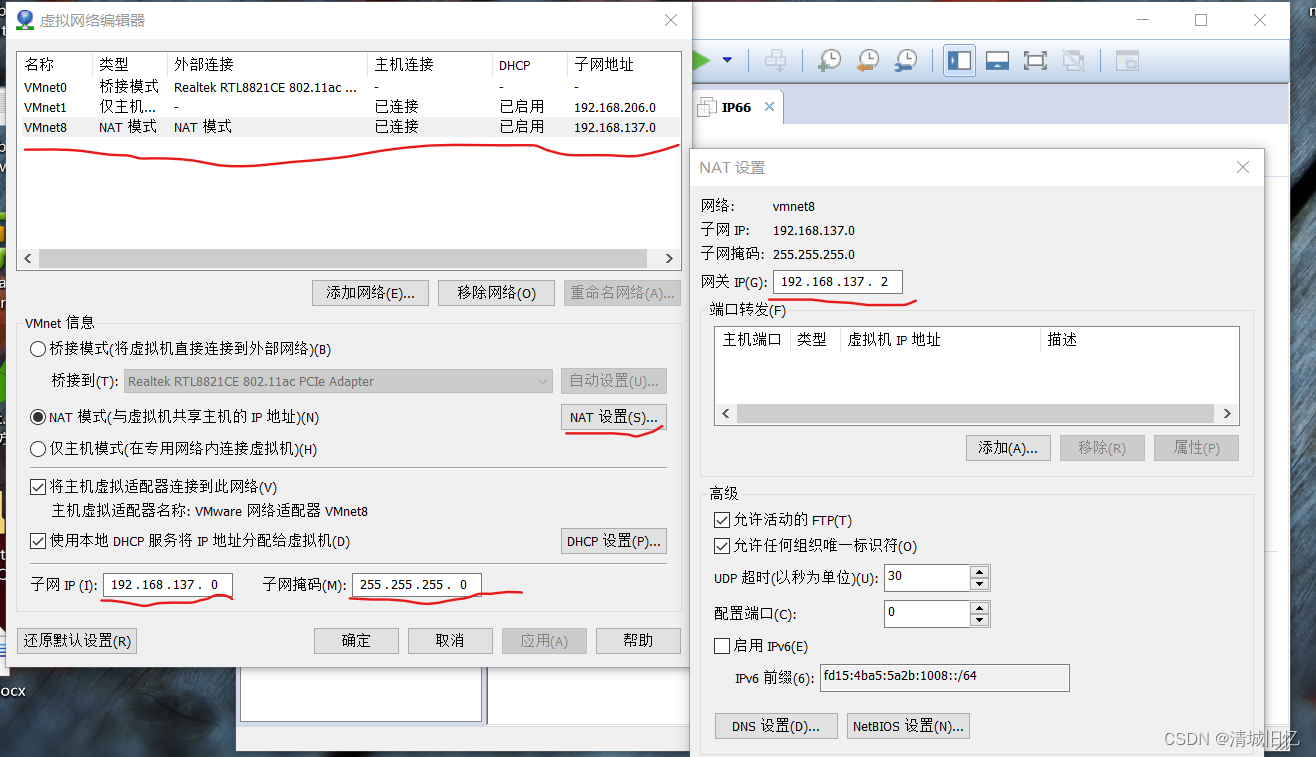Revert the virtual machine to its snapshot
Image resolution: width=1316 pixels, height=757 pixels.
[867, 60]
